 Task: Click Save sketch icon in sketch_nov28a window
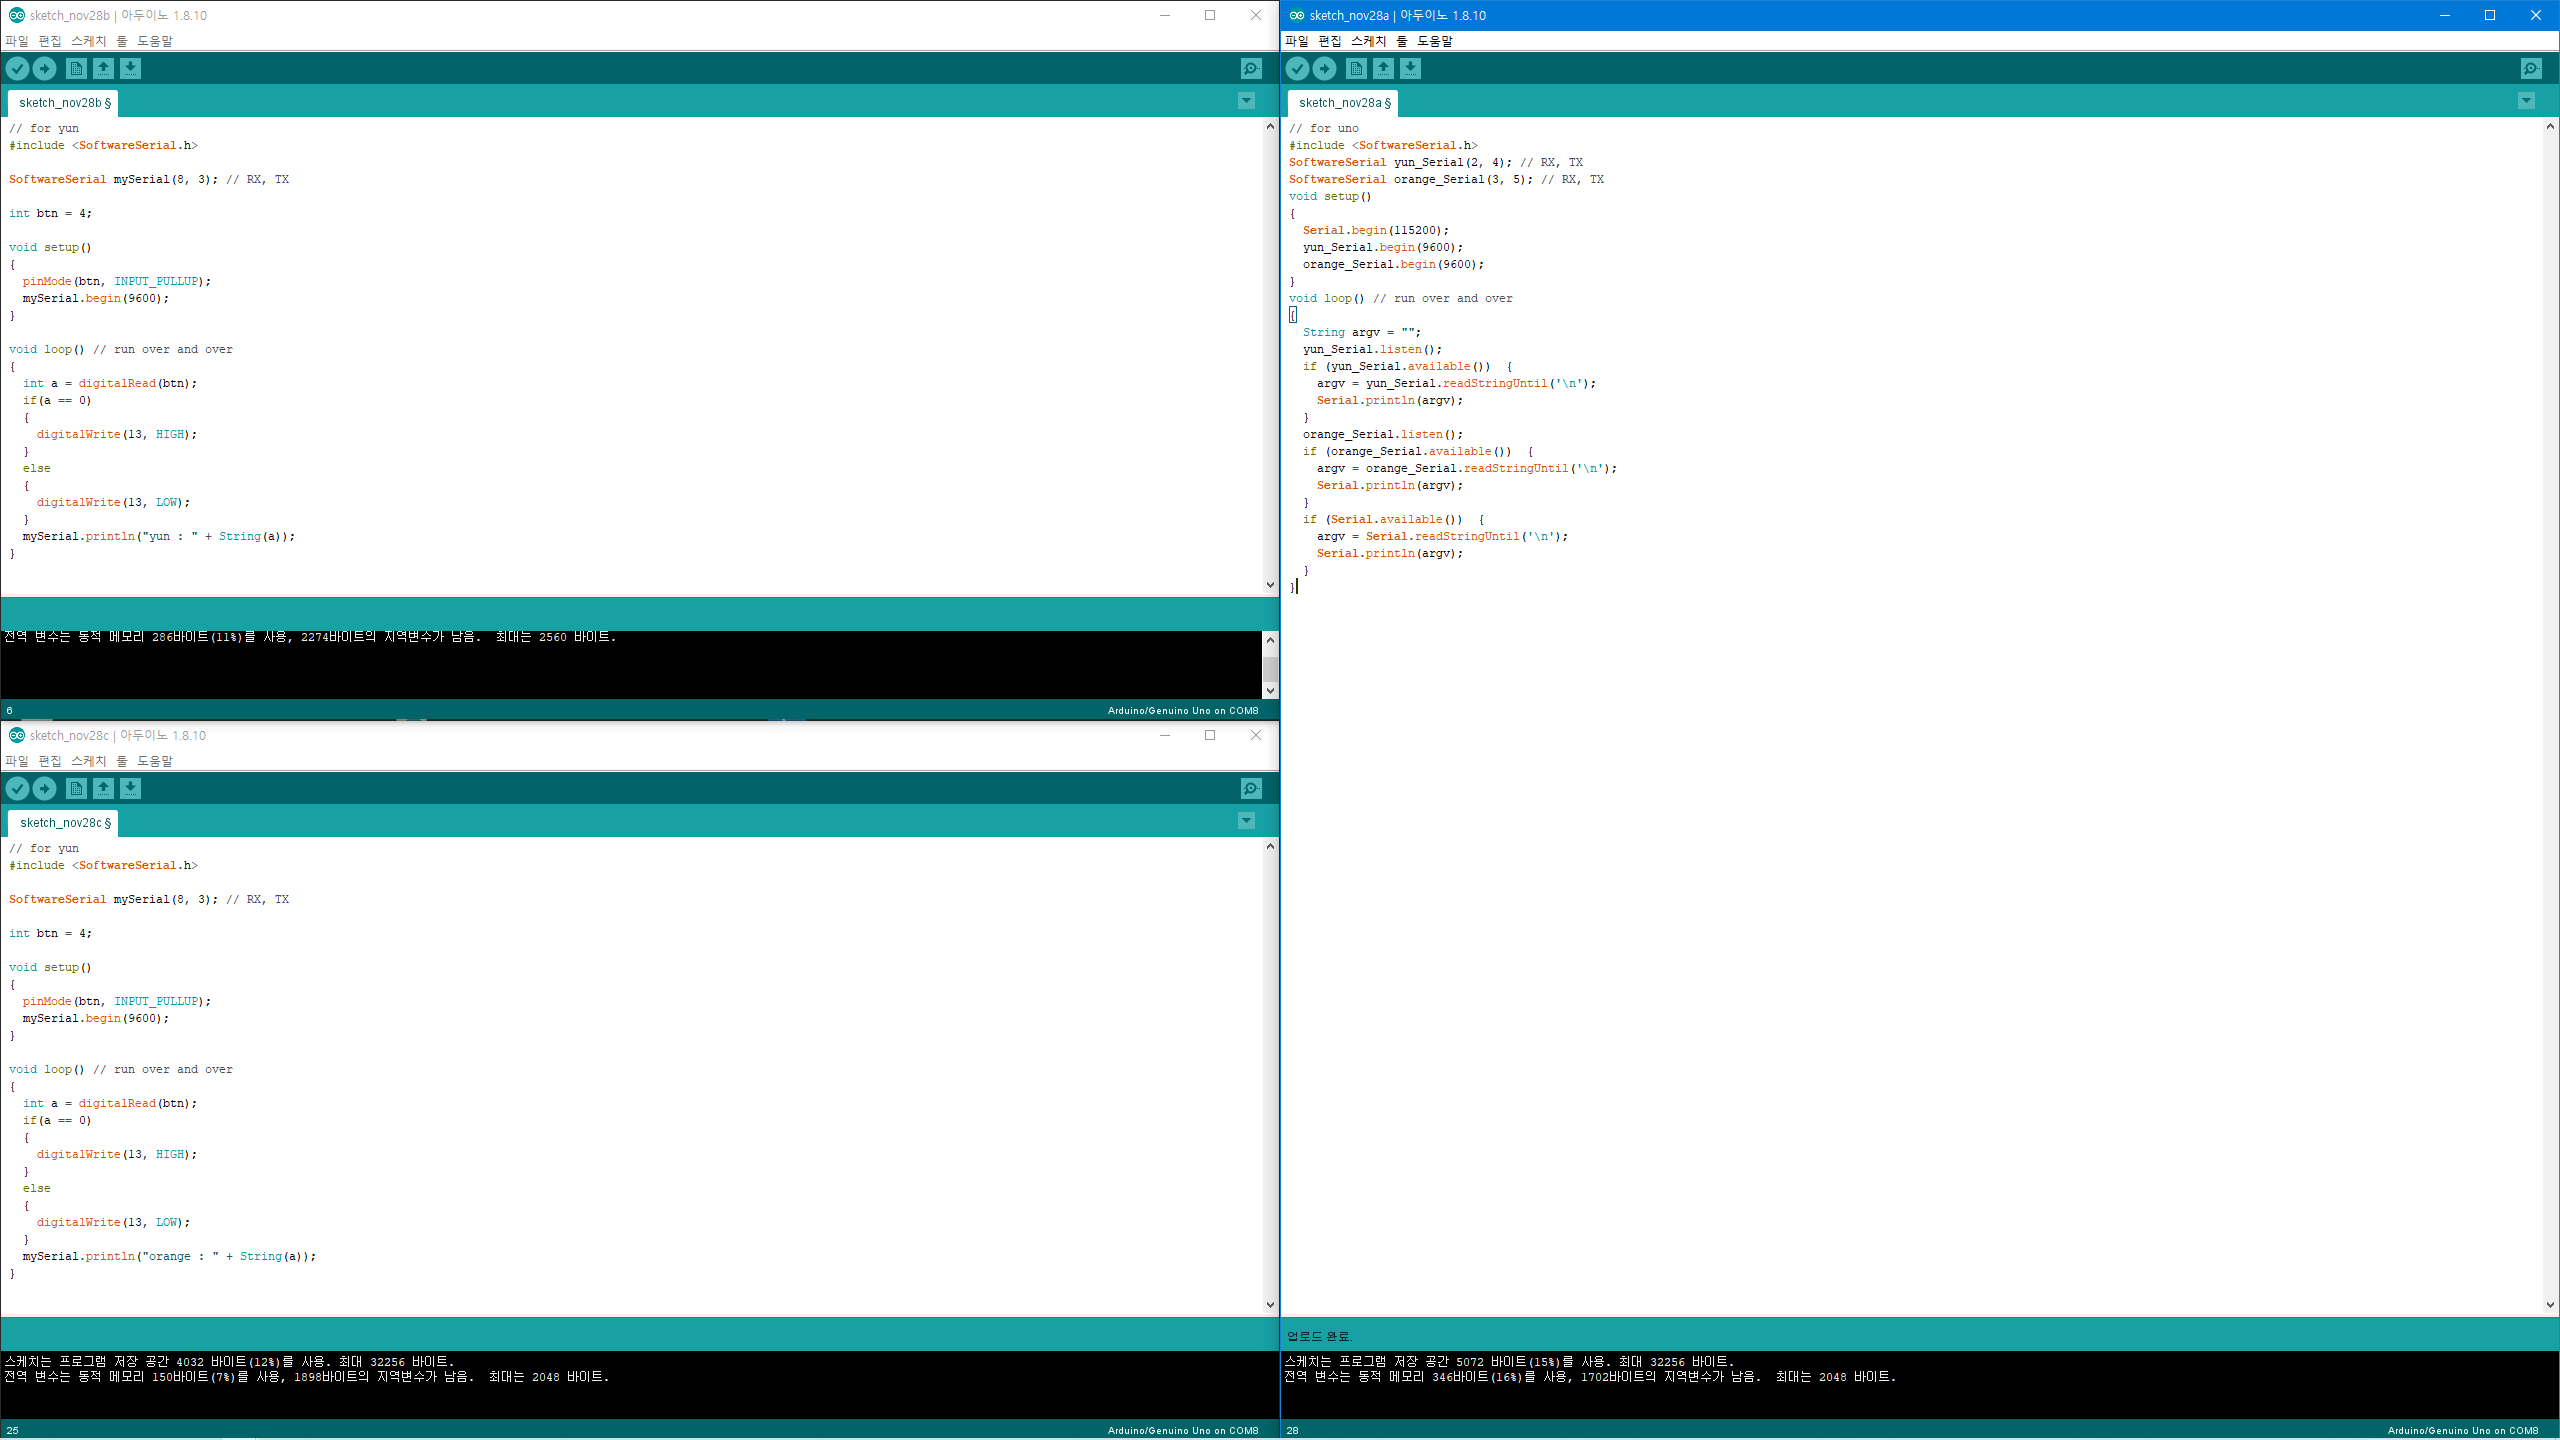tap(1410, 68)
